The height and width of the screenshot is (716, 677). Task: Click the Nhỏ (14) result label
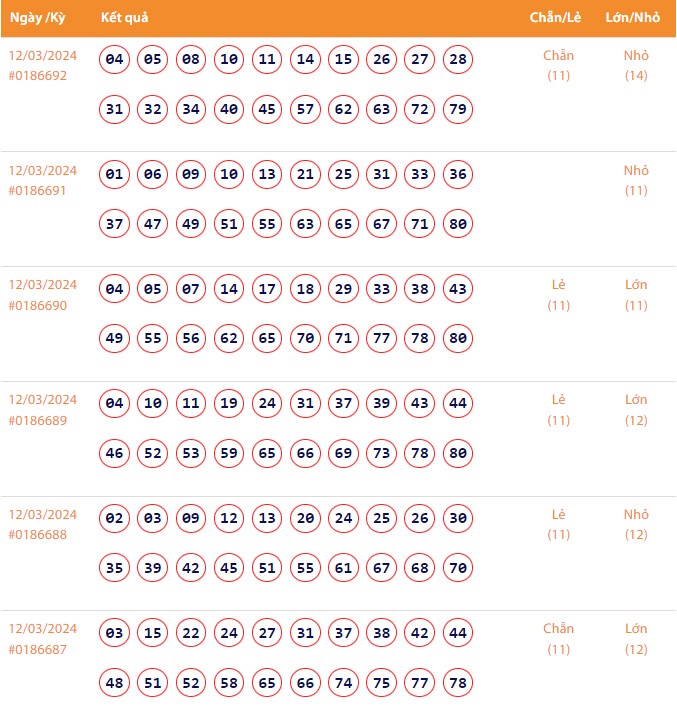tap(636, 65)
